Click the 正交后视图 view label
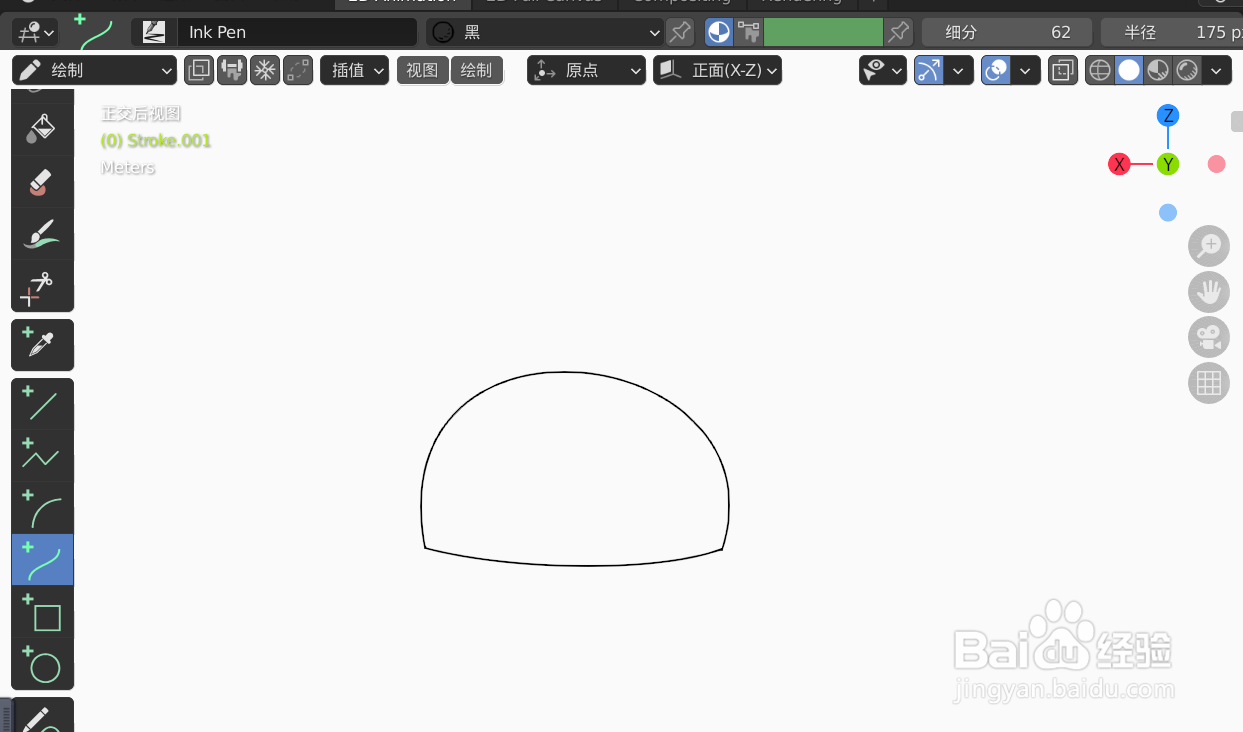1243x732 pixels. pos(141,114)
